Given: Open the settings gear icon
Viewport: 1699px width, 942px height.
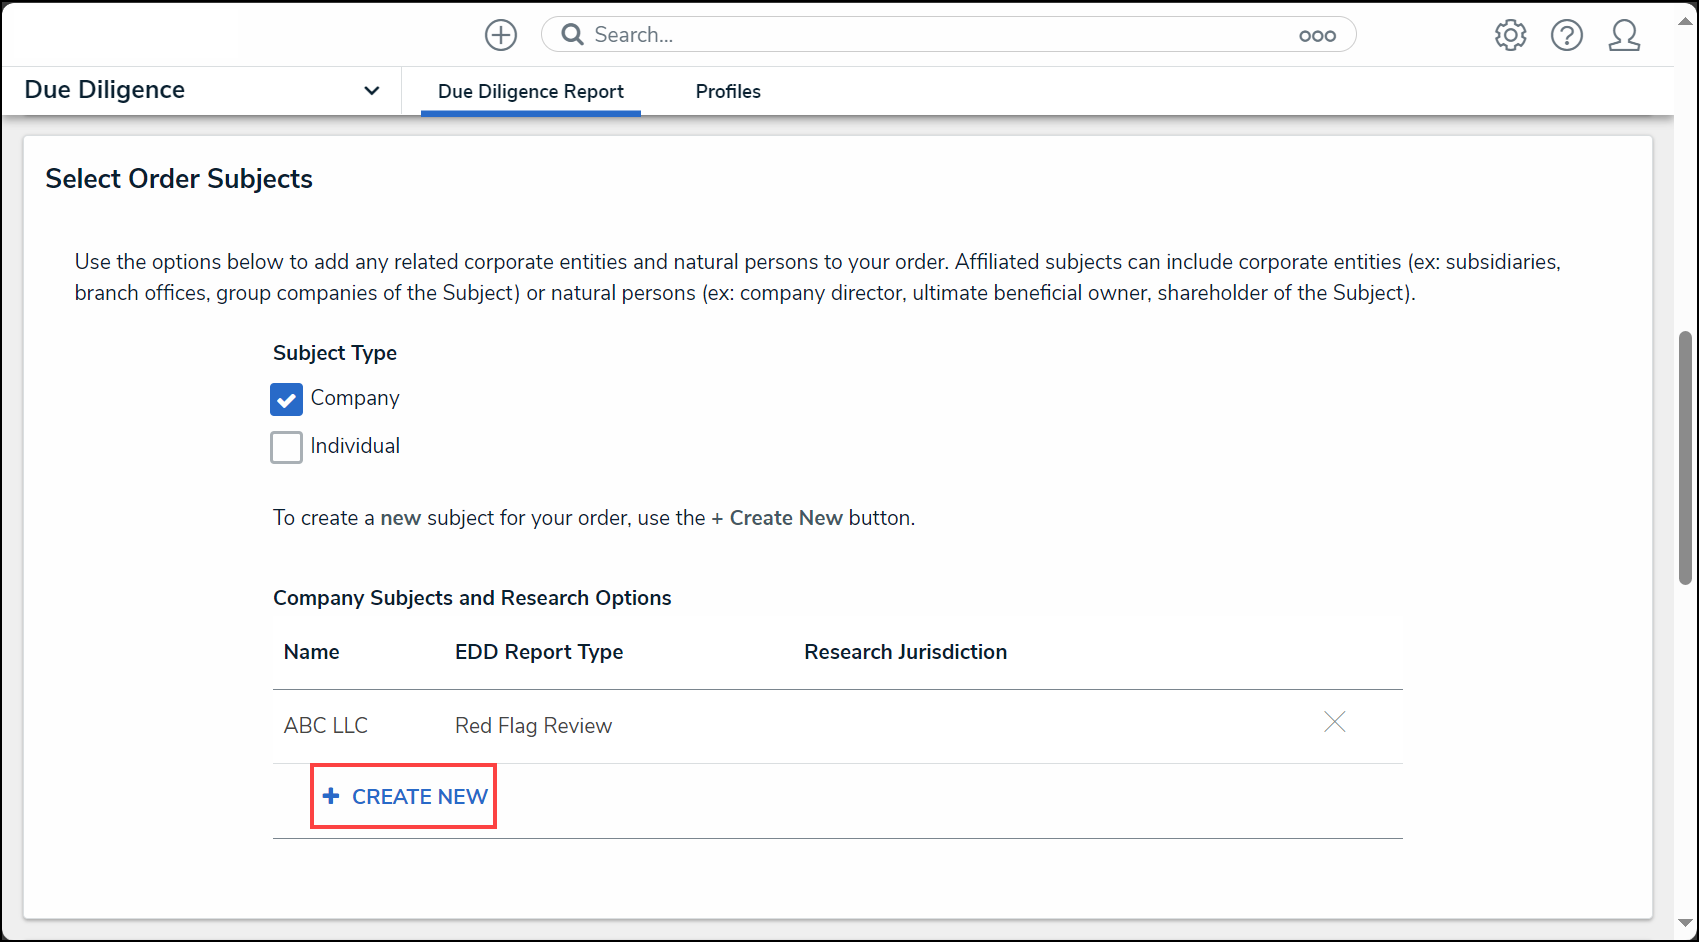Looking at the screenshot, I should tap(1510, 35).
